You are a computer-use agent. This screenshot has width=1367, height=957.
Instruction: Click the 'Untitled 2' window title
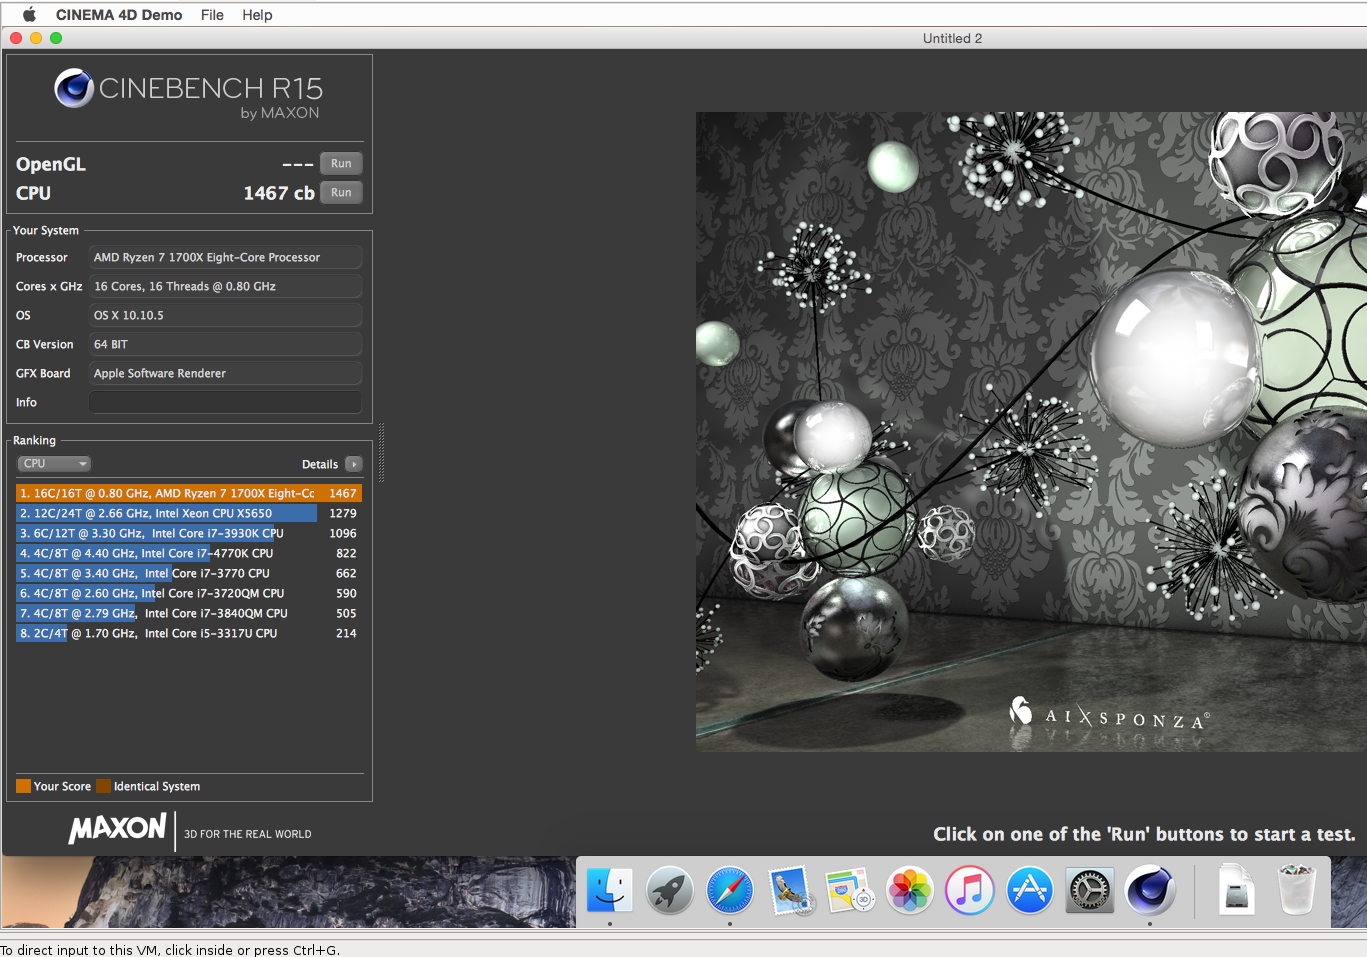pyautogui.click(x=952, y=38)
